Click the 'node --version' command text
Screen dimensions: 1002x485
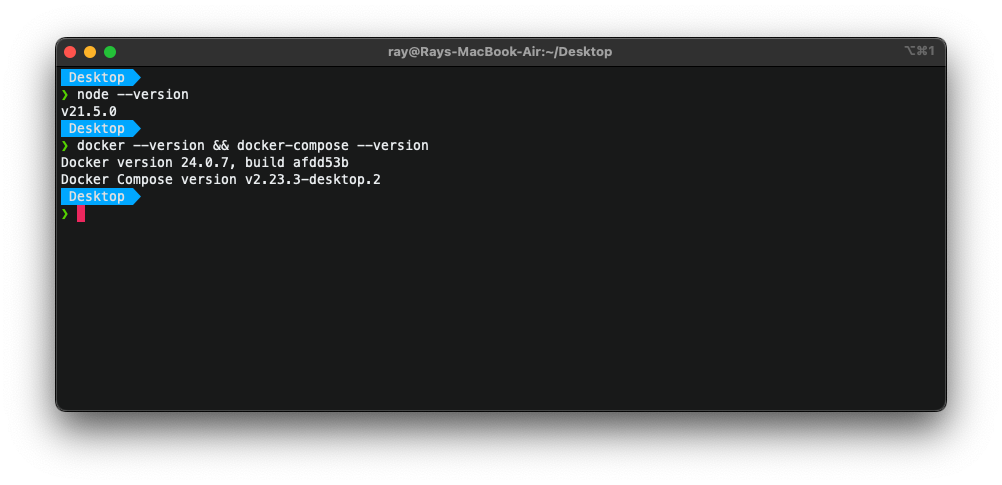(x=133, y=95)
